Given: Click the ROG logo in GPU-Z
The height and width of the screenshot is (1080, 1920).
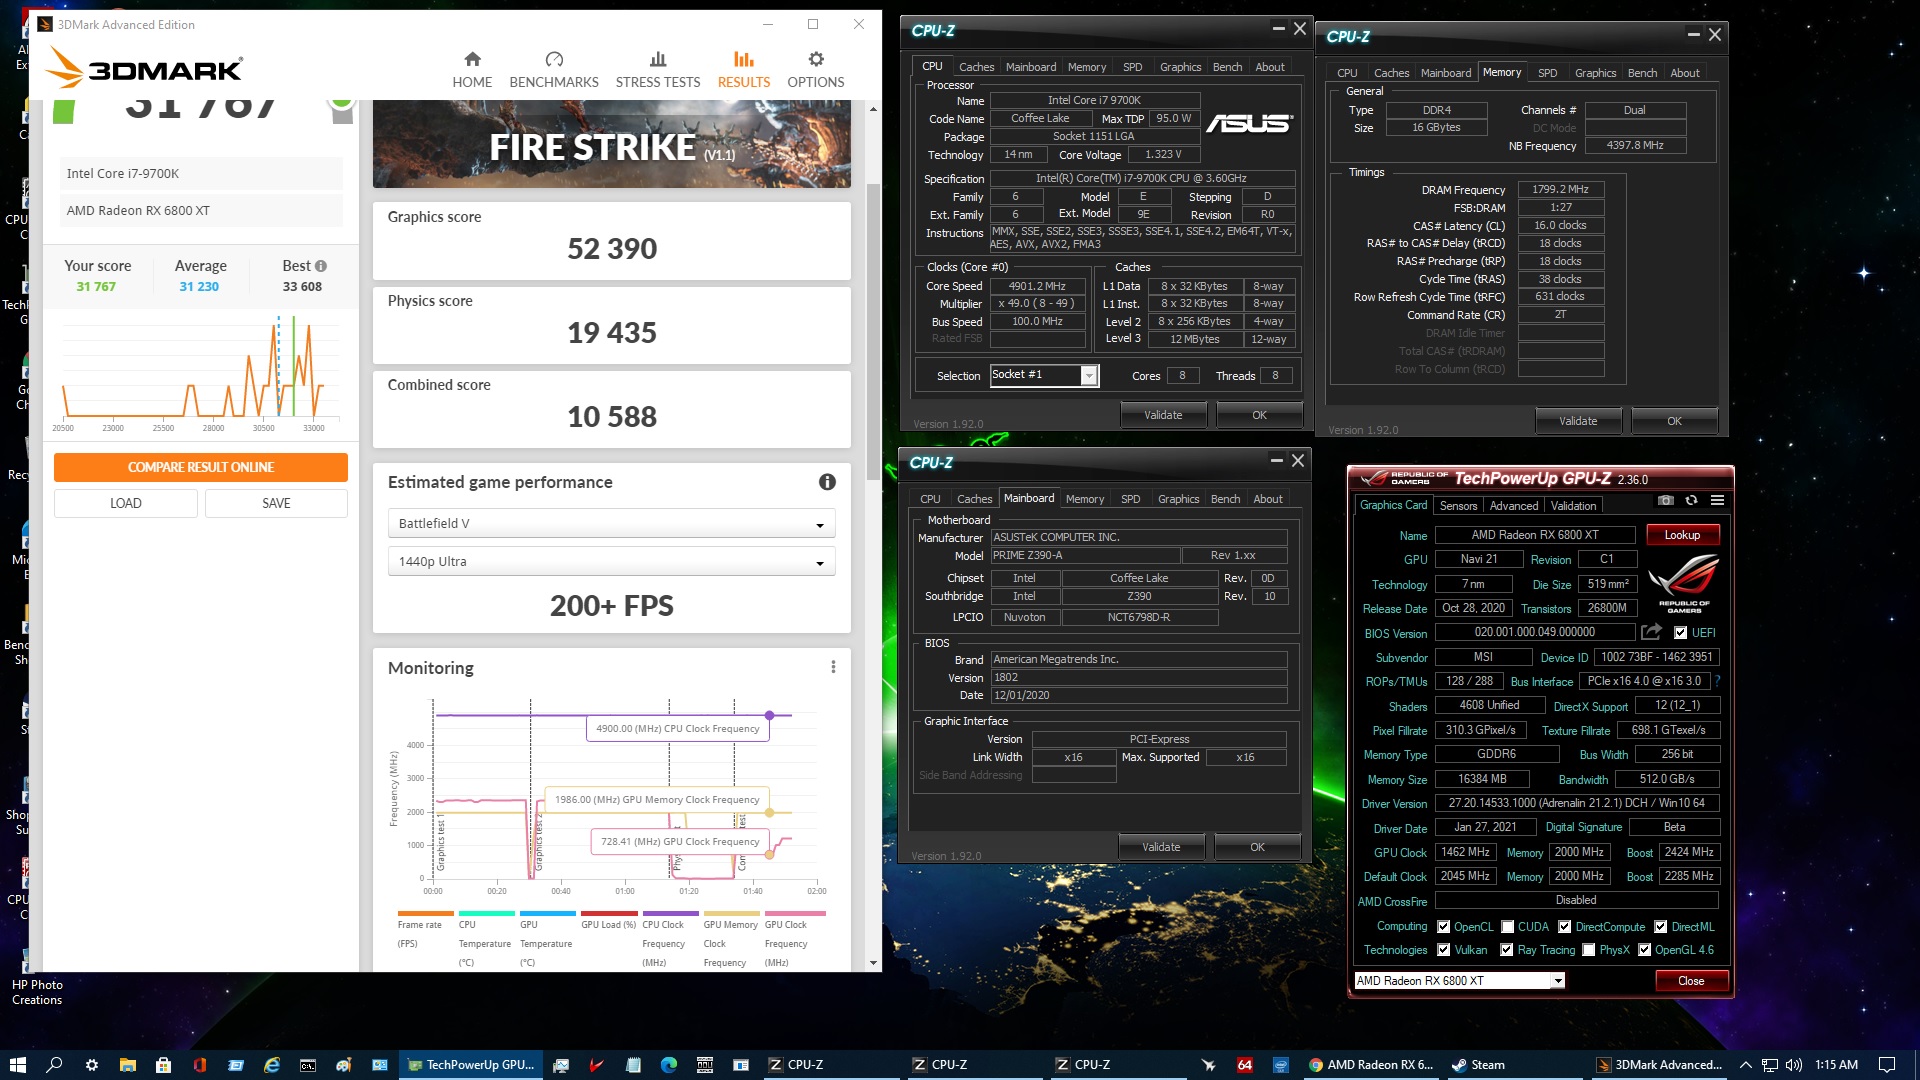Looking at the screenshot, I should click(x=1684, y=582).
